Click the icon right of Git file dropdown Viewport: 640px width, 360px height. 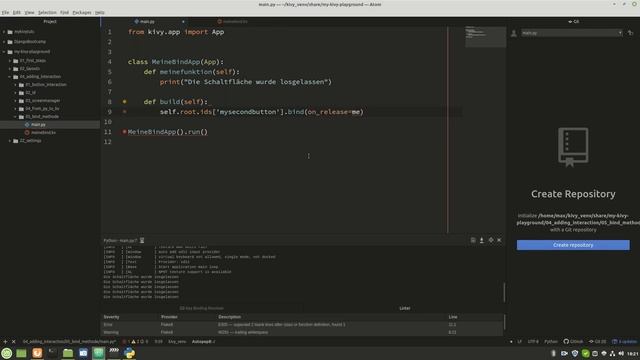click(x=630, y=33)
